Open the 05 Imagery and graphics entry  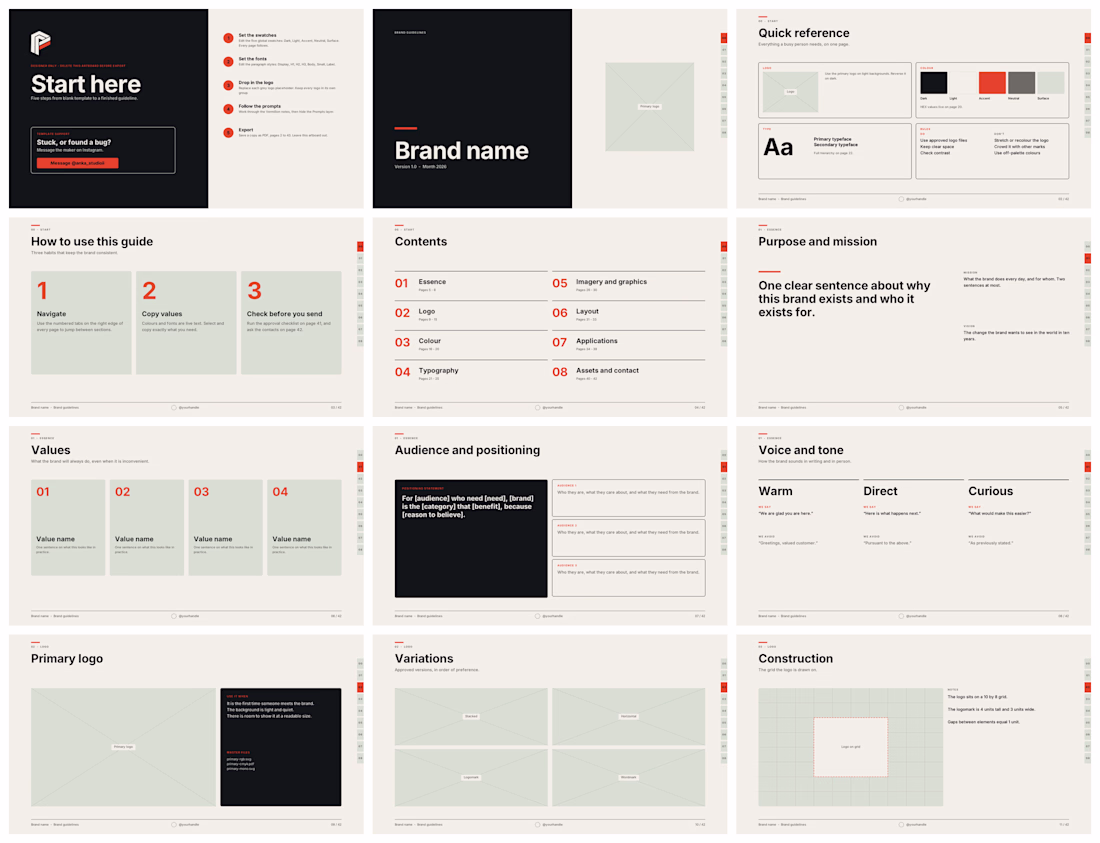[x=629, y=285]
